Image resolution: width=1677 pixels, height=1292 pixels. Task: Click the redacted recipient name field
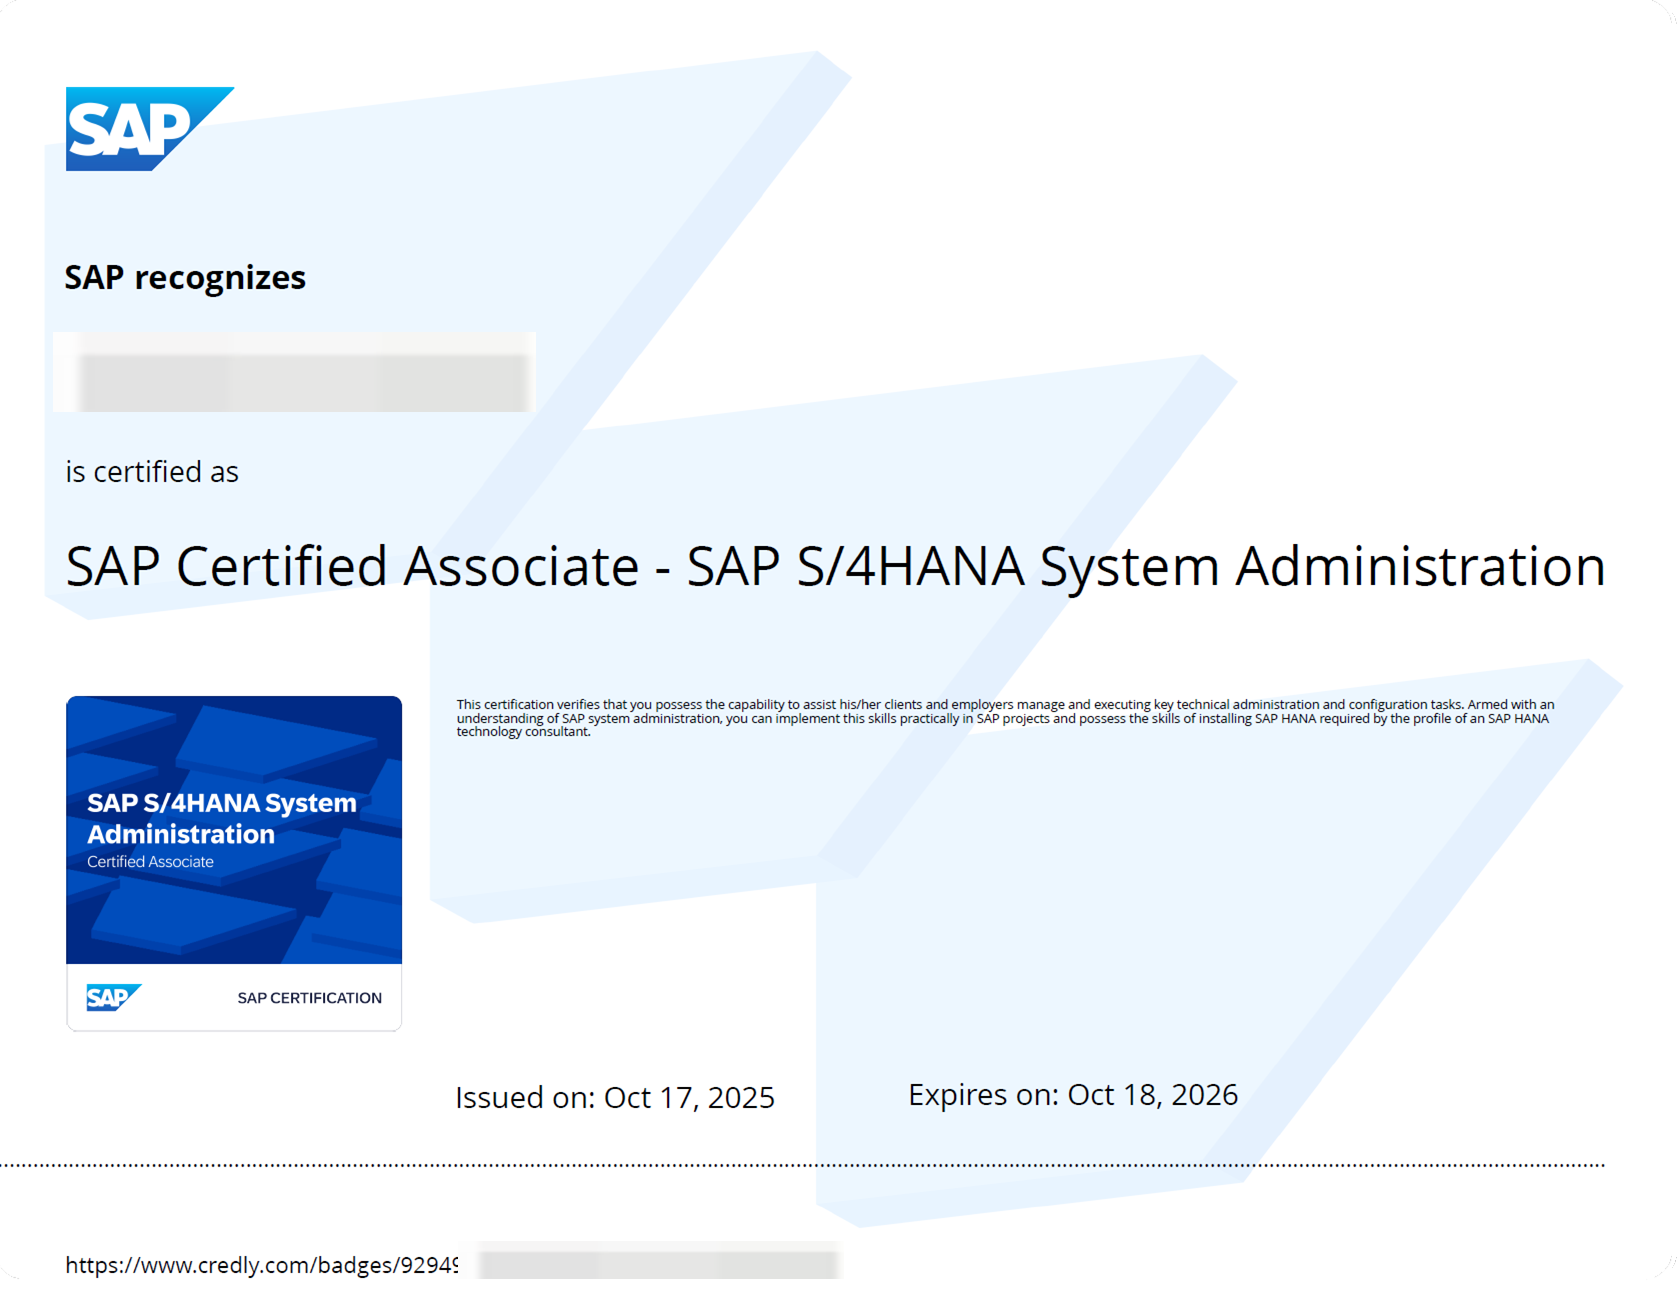[294, 373]
